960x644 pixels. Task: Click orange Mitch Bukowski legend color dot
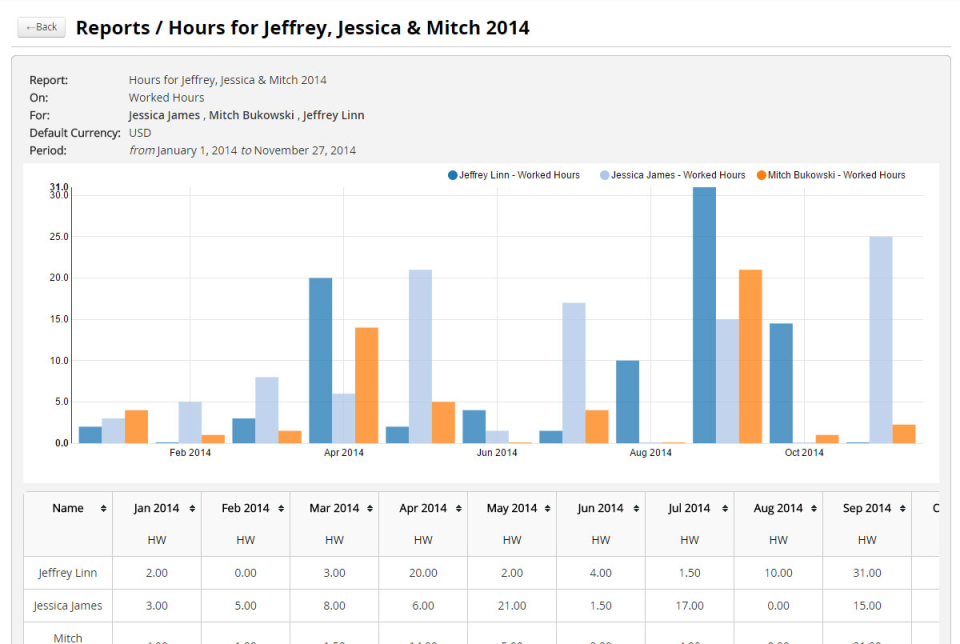point(762,175)
